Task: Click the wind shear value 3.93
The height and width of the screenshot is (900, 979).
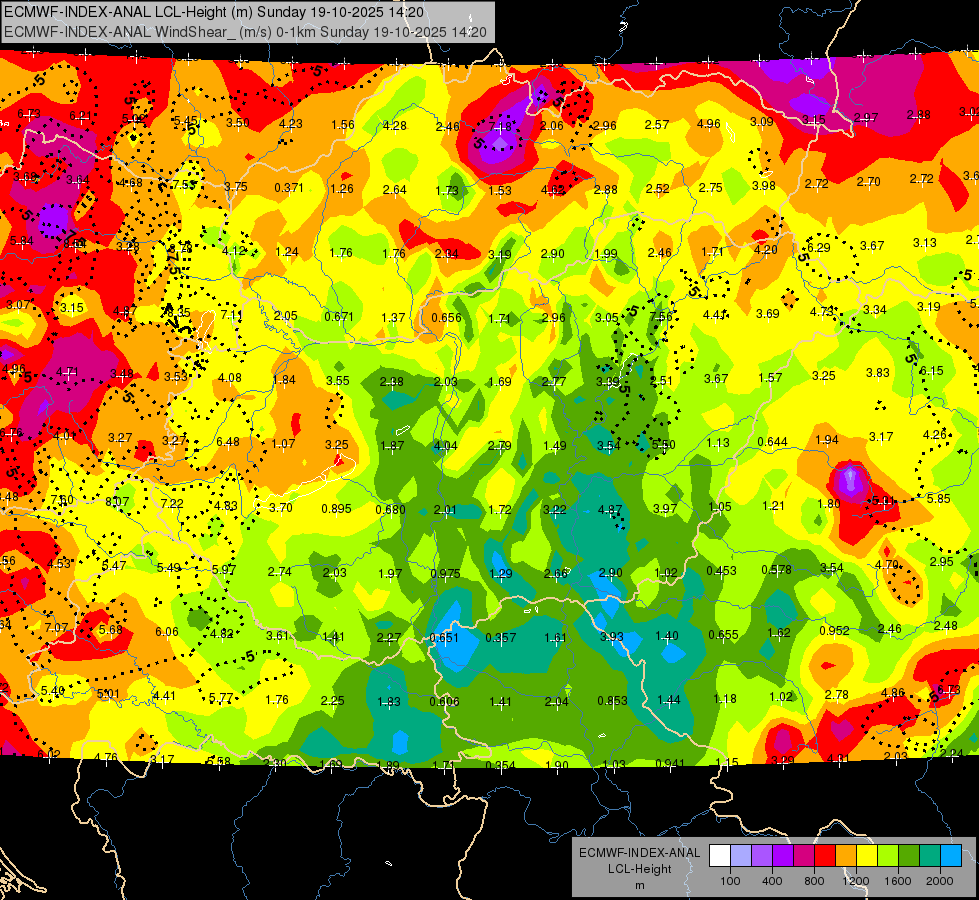Action: [x=612, y=636]
